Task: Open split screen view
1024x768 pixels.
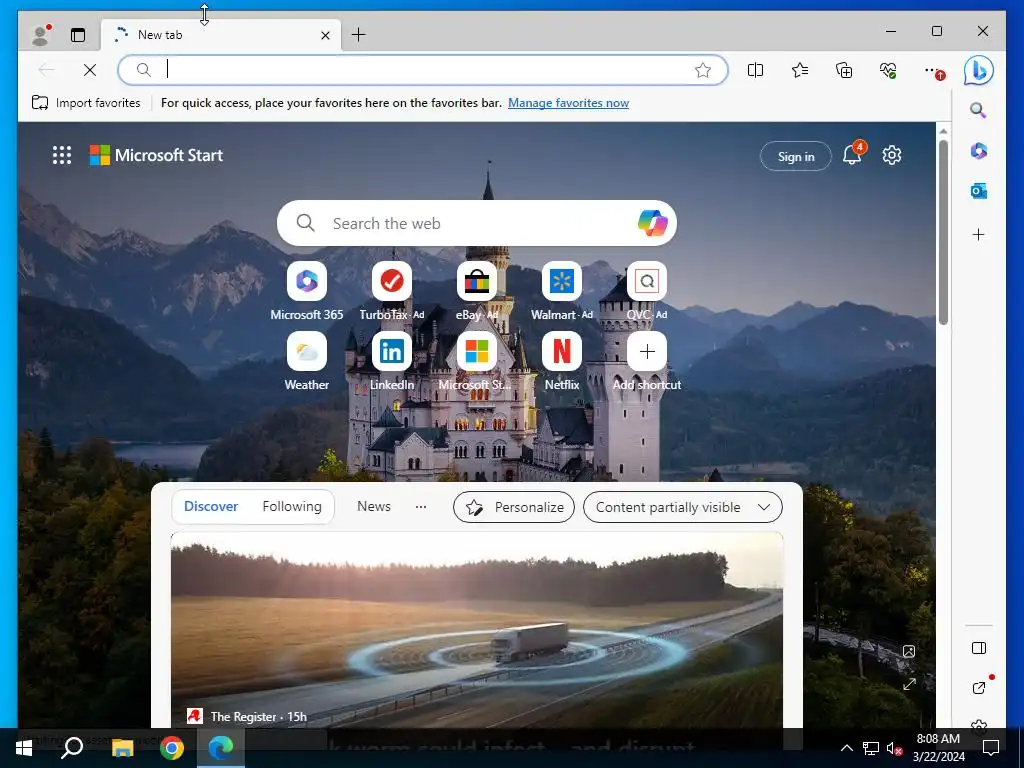Action: click(x=756, y=70)
